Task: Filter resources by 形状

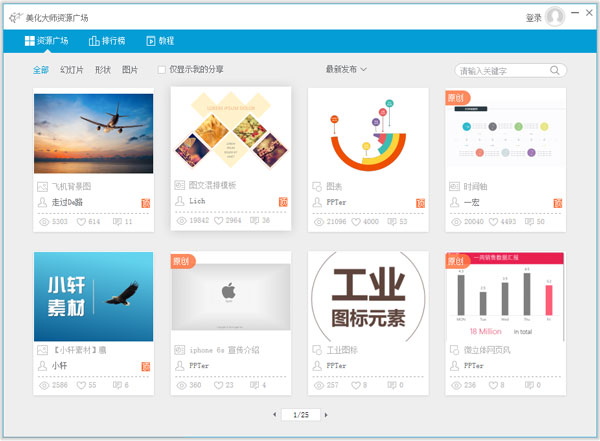Action: pos(102,70)
